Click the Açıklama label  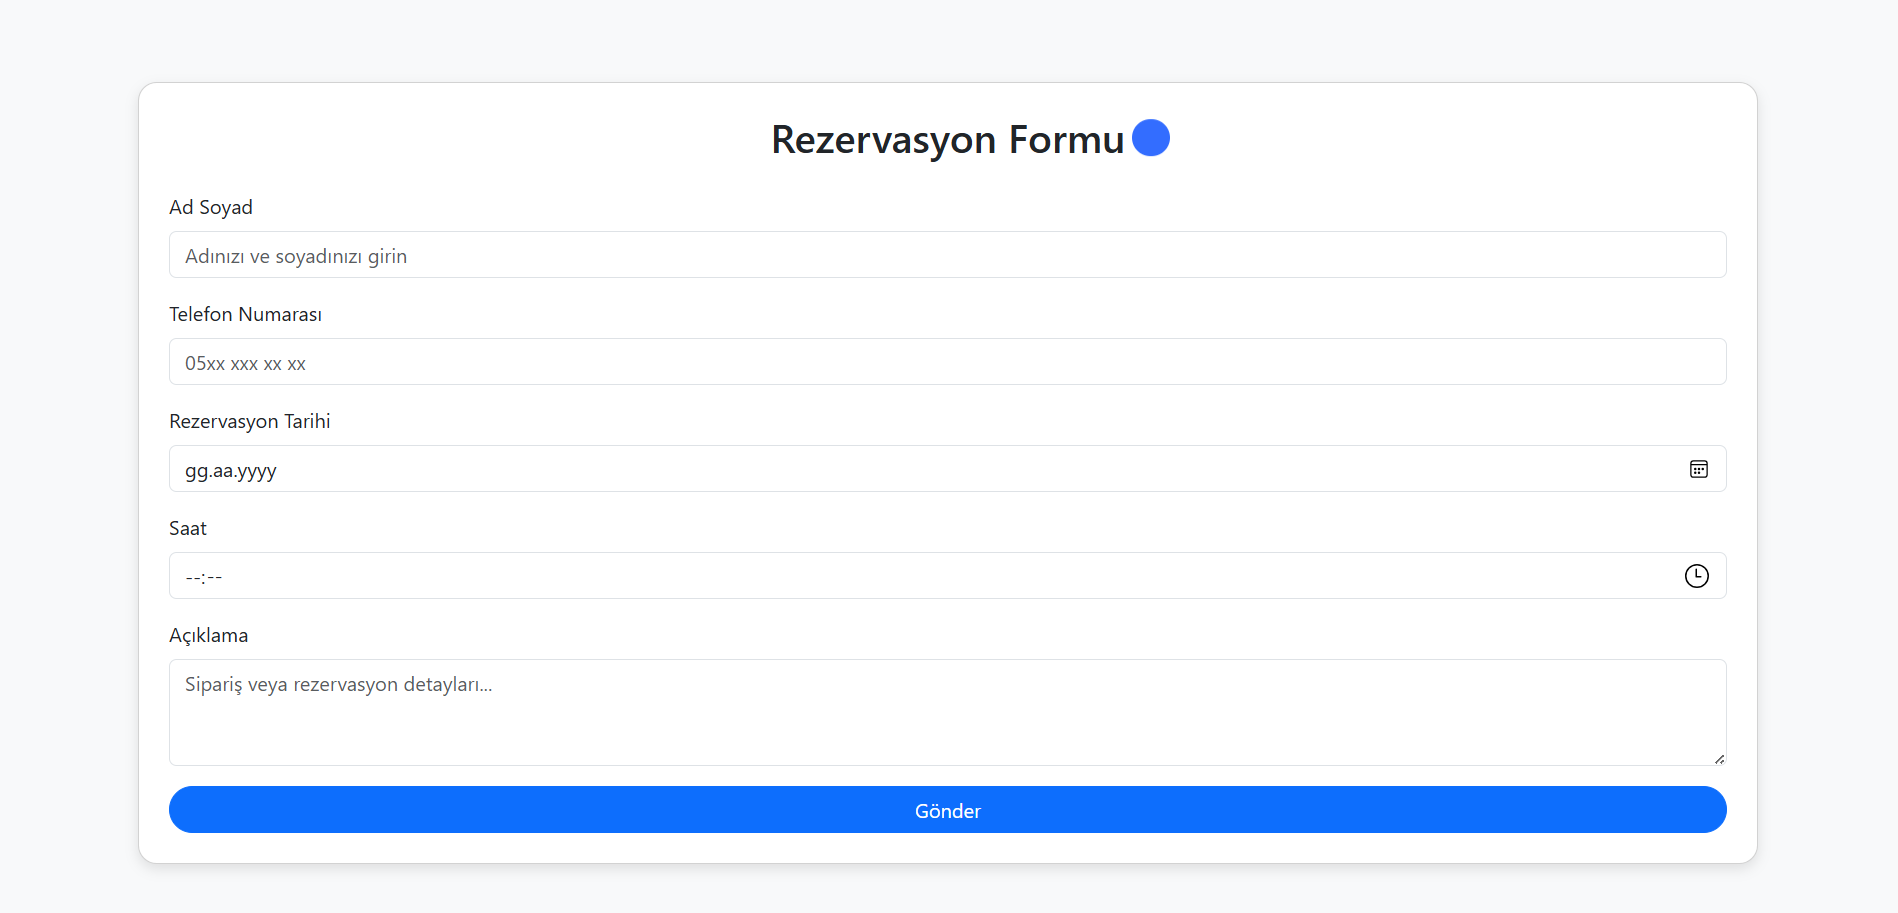tap(208, 635)
